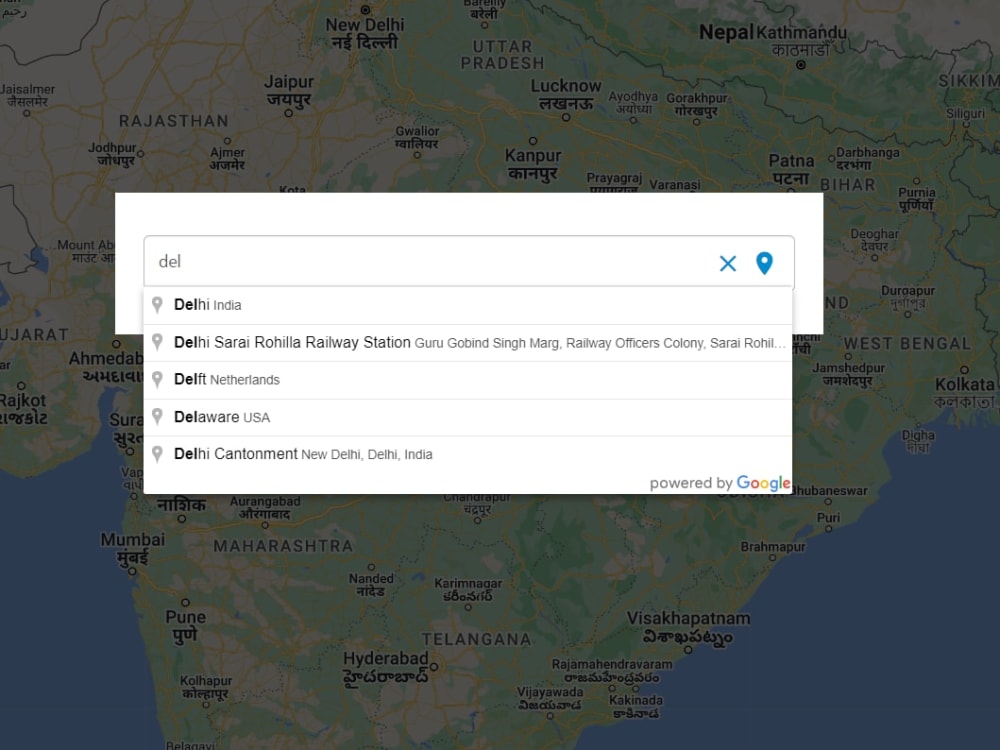Click the pin icon beside Delhi India
1000x750 pixels.
point(157,305)
